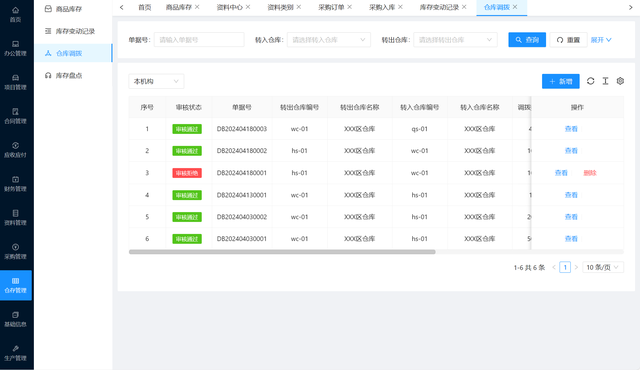This screenshot has height=370, width=640.
Task: Click the qs-01 warehouse code cell
Action: tap(420, 129)
